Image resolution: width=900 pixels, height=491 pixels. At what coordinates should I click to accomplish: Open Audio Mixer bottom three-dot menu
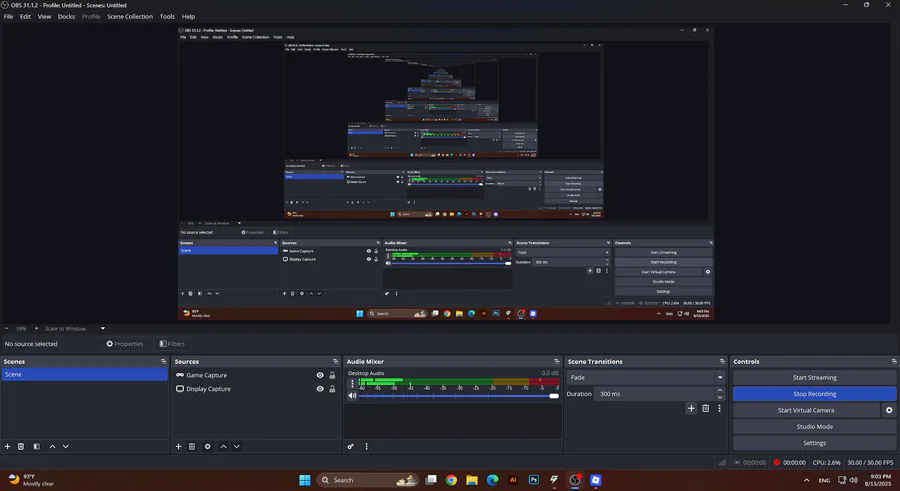tap(366, 446)
